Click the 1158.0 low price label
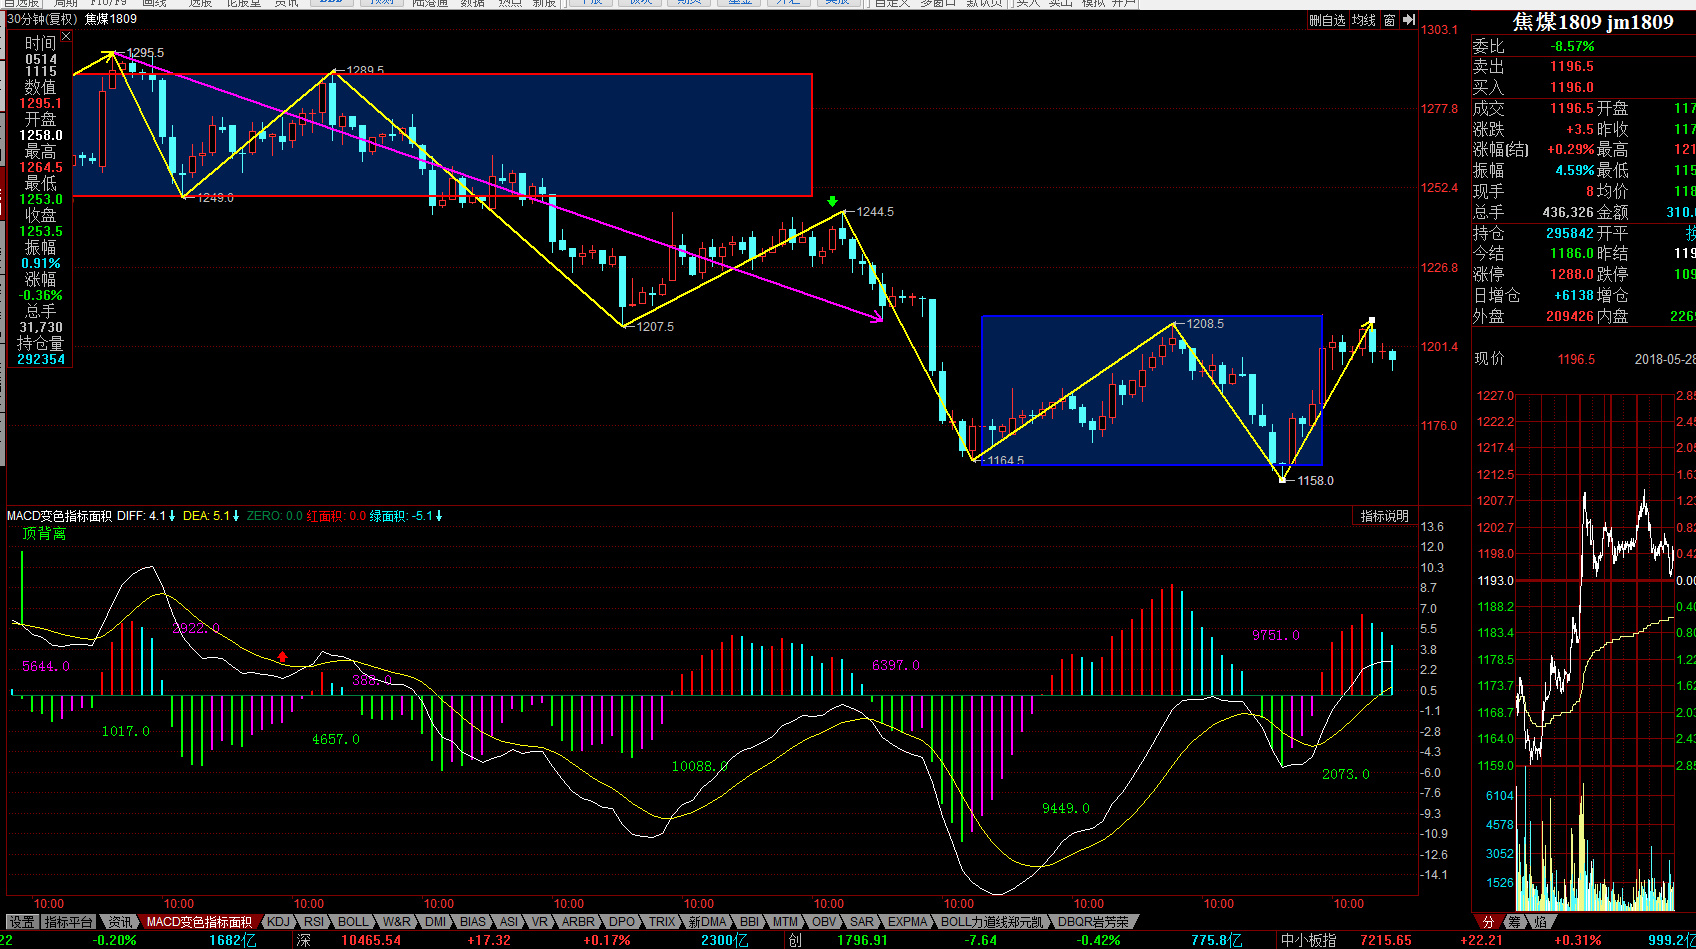This screenshot has width=1696, height=949. pos(1315,481)
